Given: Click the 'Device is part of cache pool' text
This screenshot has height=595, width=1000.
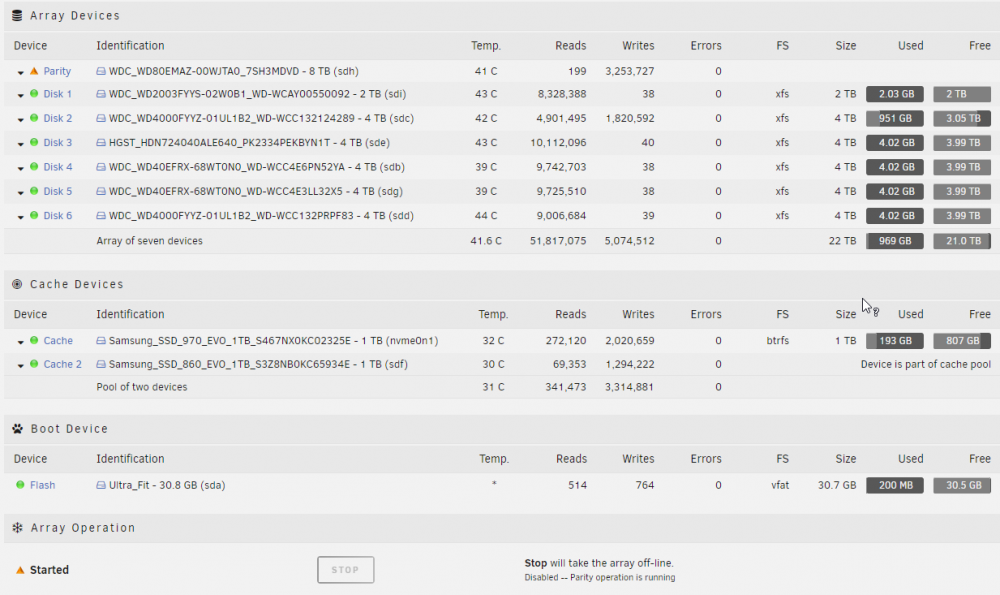Looking at the screenshot, I should click(x=925, y=364).
